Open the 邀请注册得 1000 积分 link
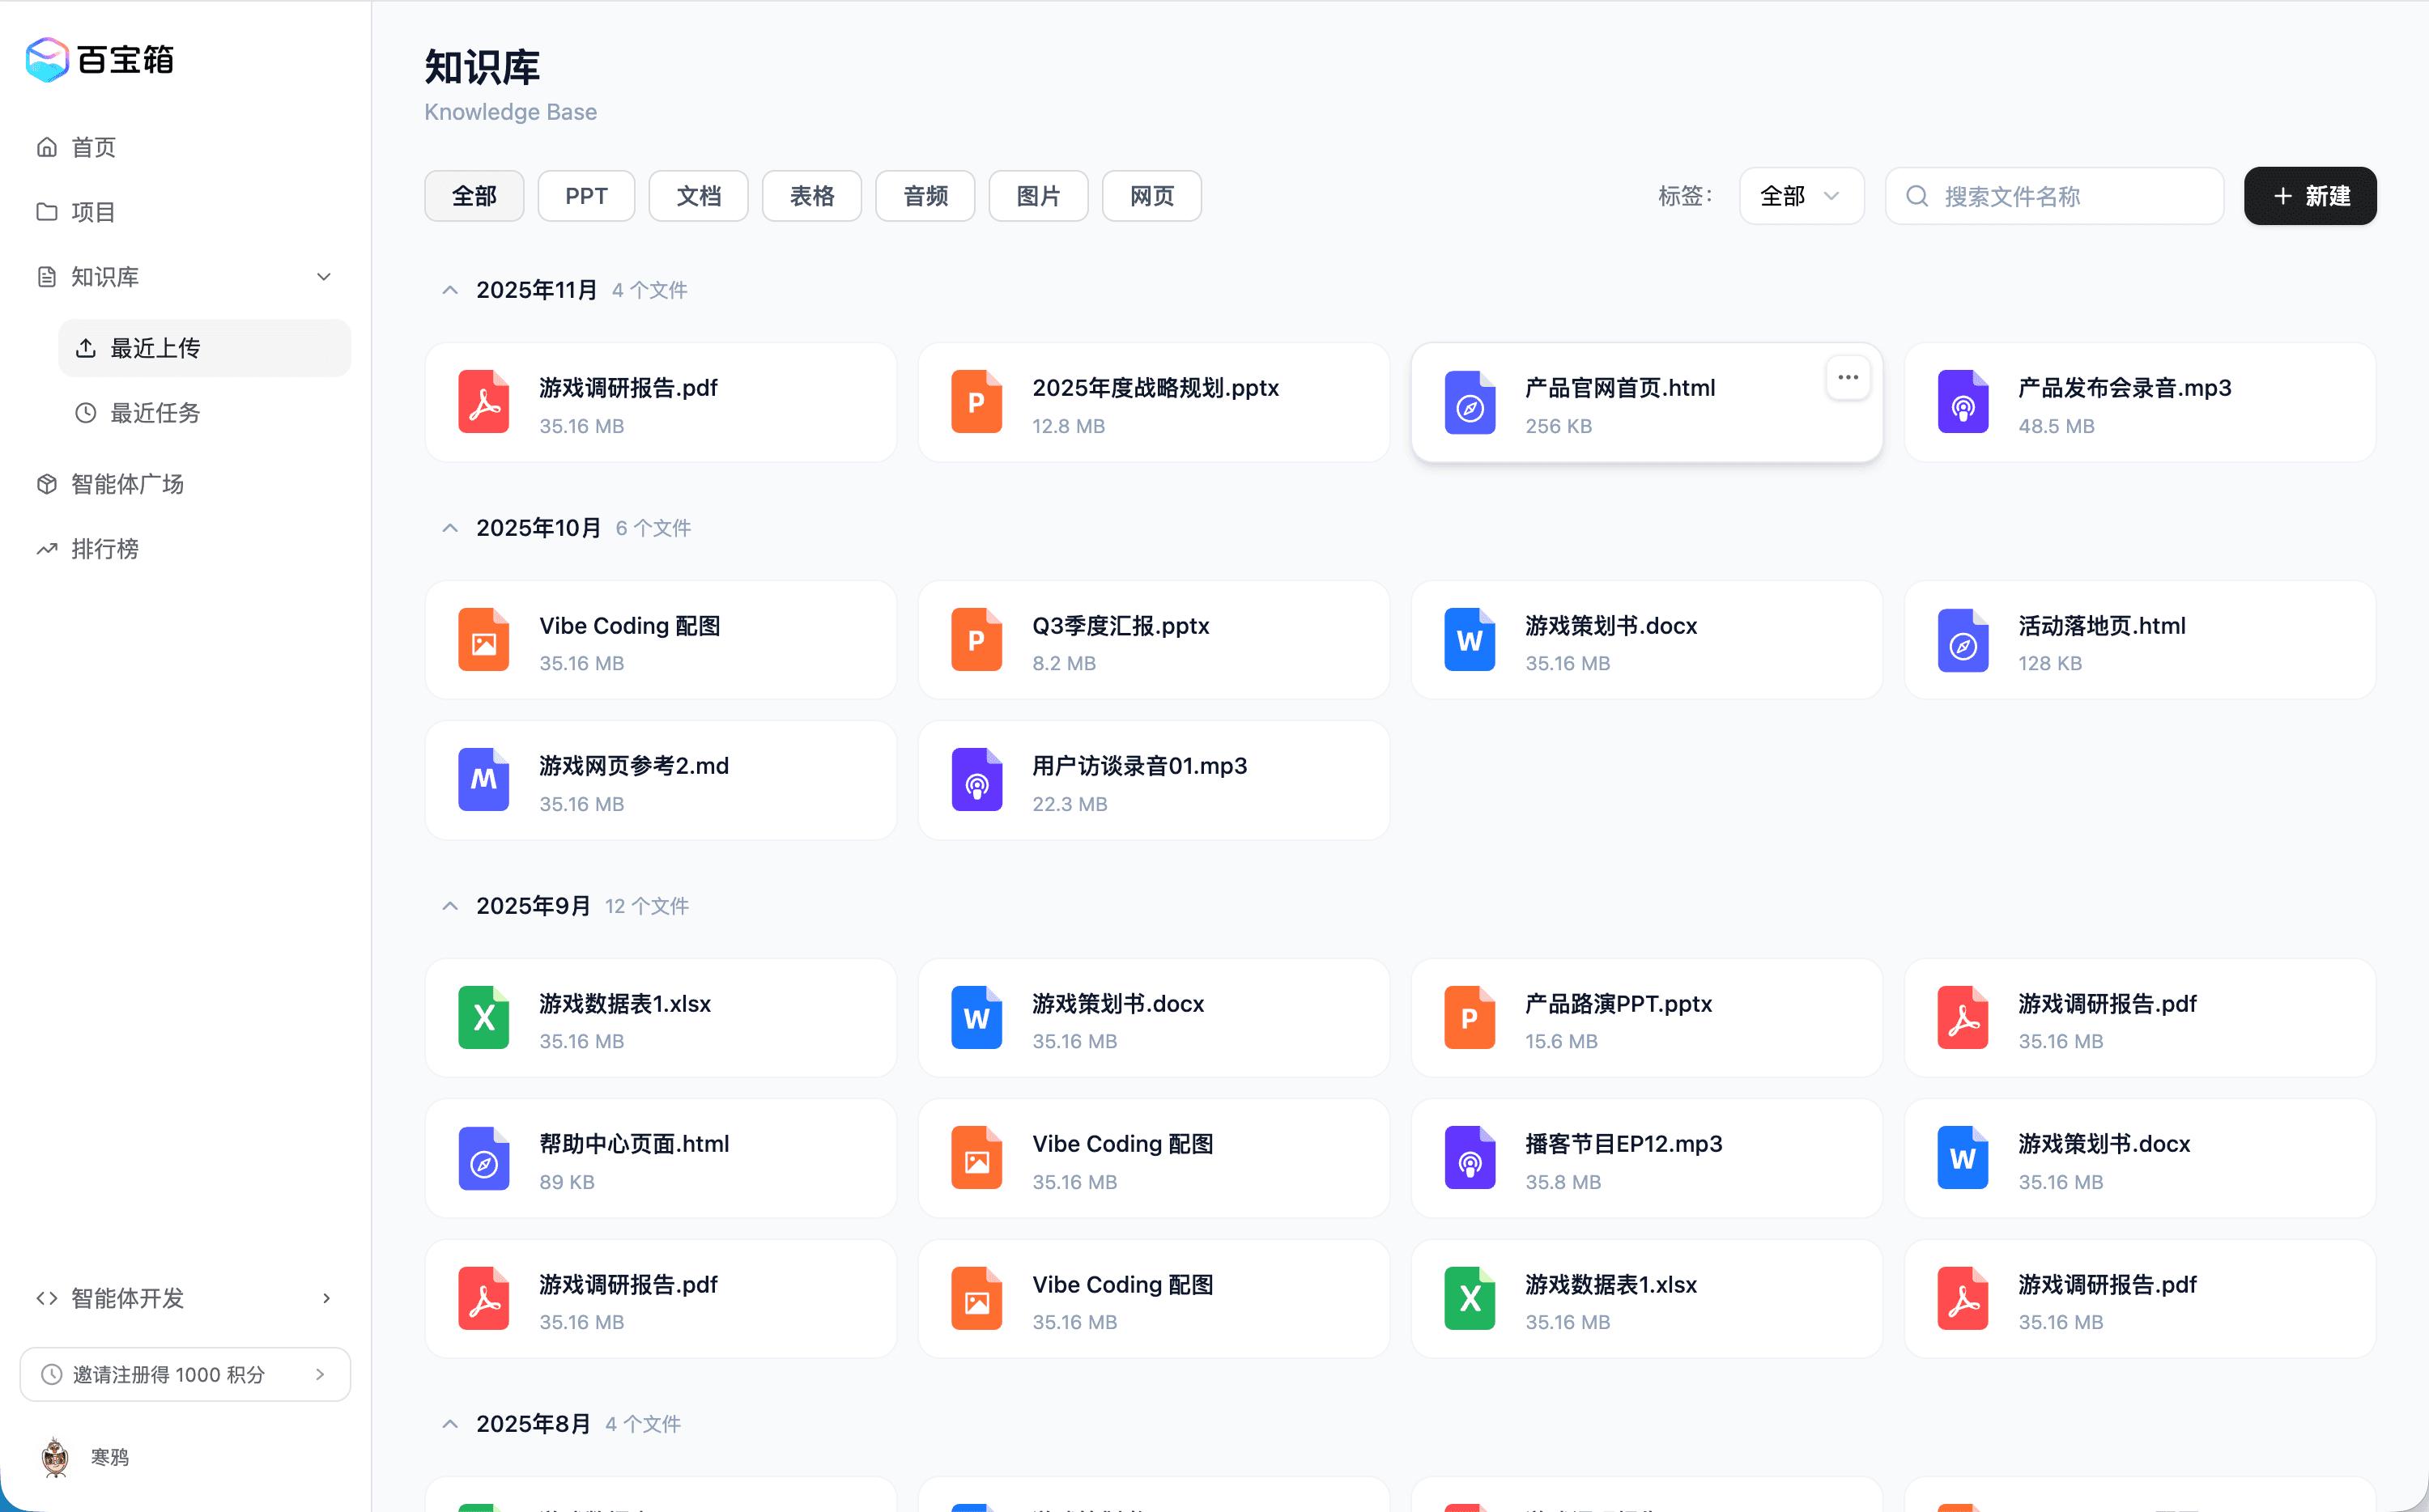Viewport: 2429px width, 1512px height. click(x=185, y=1374)
